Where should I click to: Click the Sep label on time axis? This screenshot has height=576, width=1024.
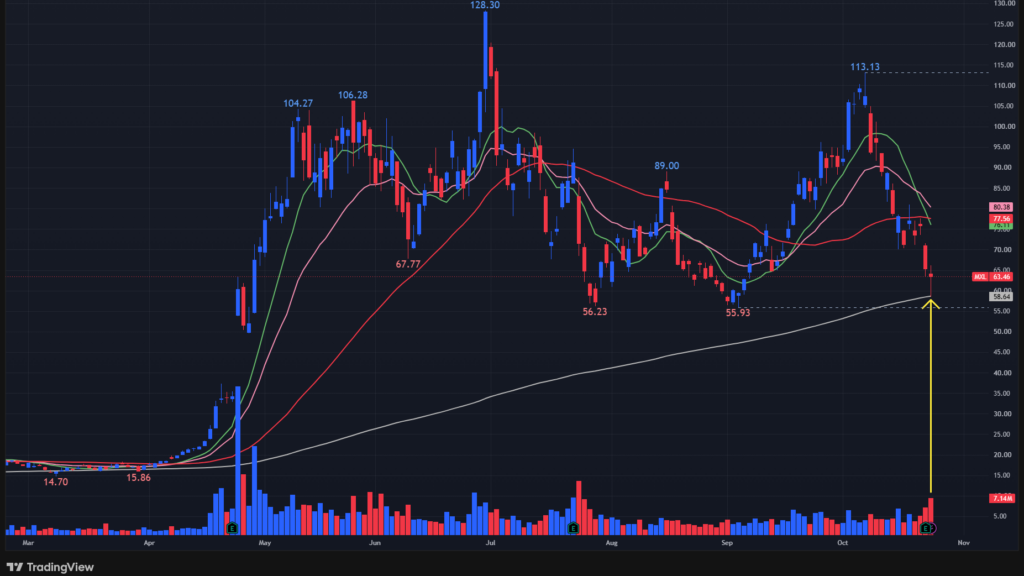[727, 543]
